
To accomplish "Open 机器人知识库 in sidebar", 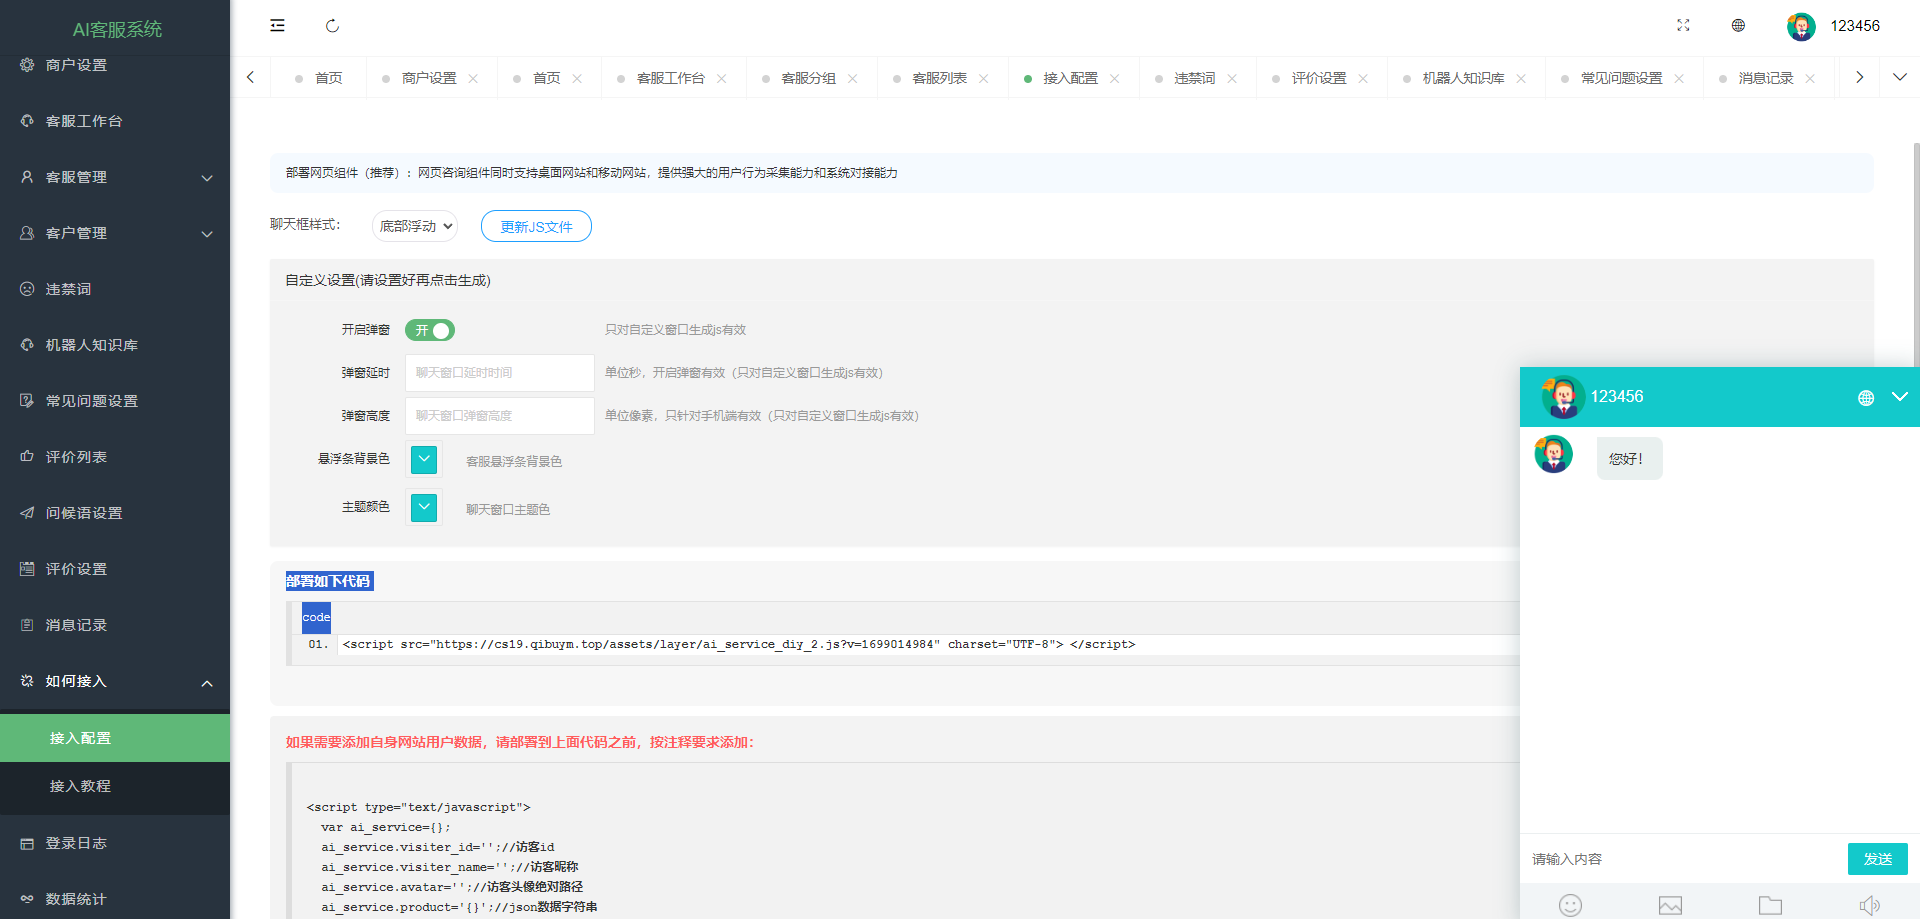I will (115, 345).
